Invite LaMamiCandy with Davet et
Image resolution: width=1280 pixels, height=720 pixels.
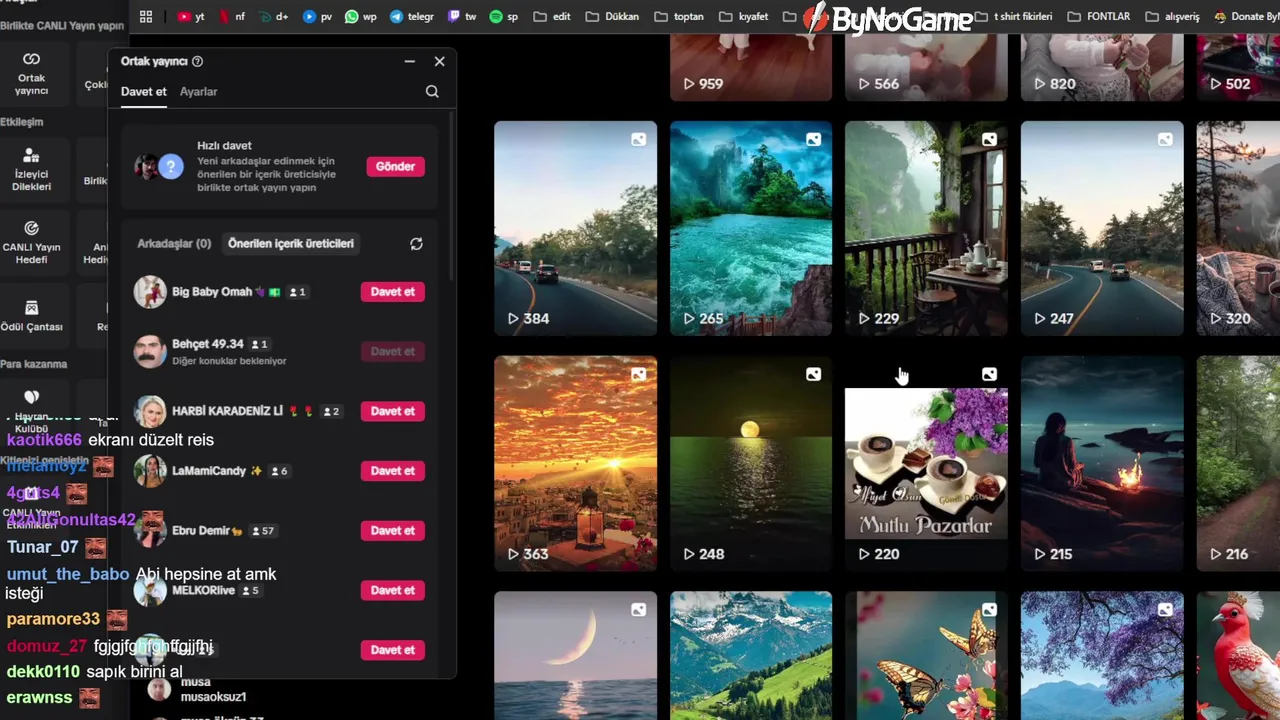[392, 471]
